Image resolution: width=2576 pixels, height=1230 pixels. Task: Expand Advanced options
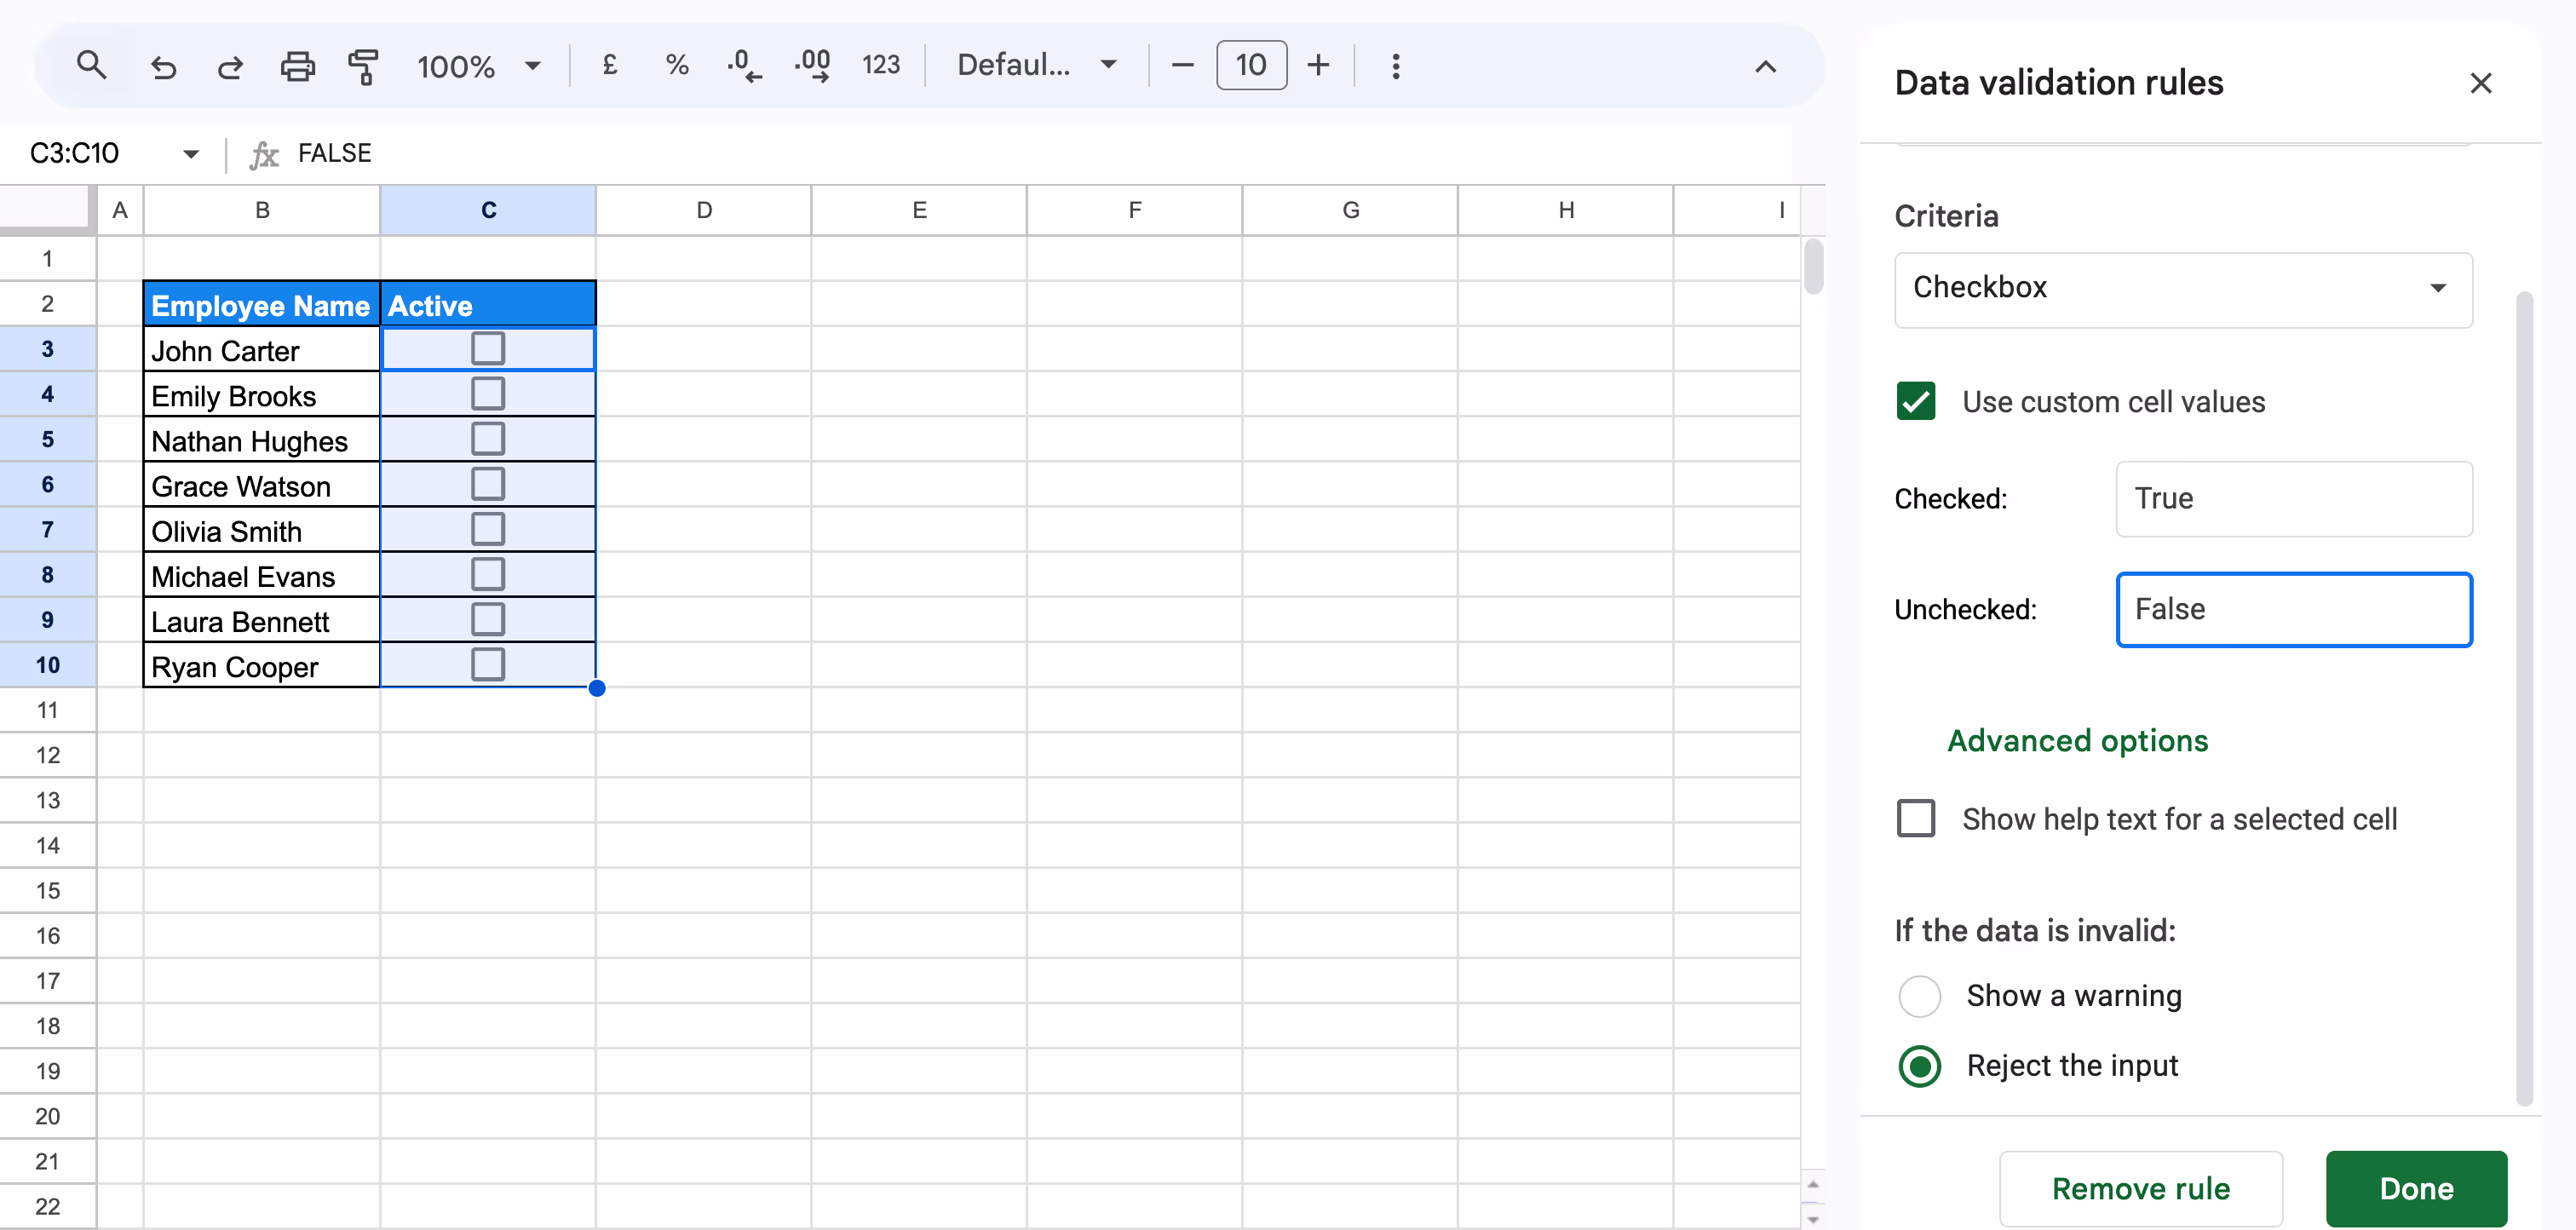(2077, 741)
